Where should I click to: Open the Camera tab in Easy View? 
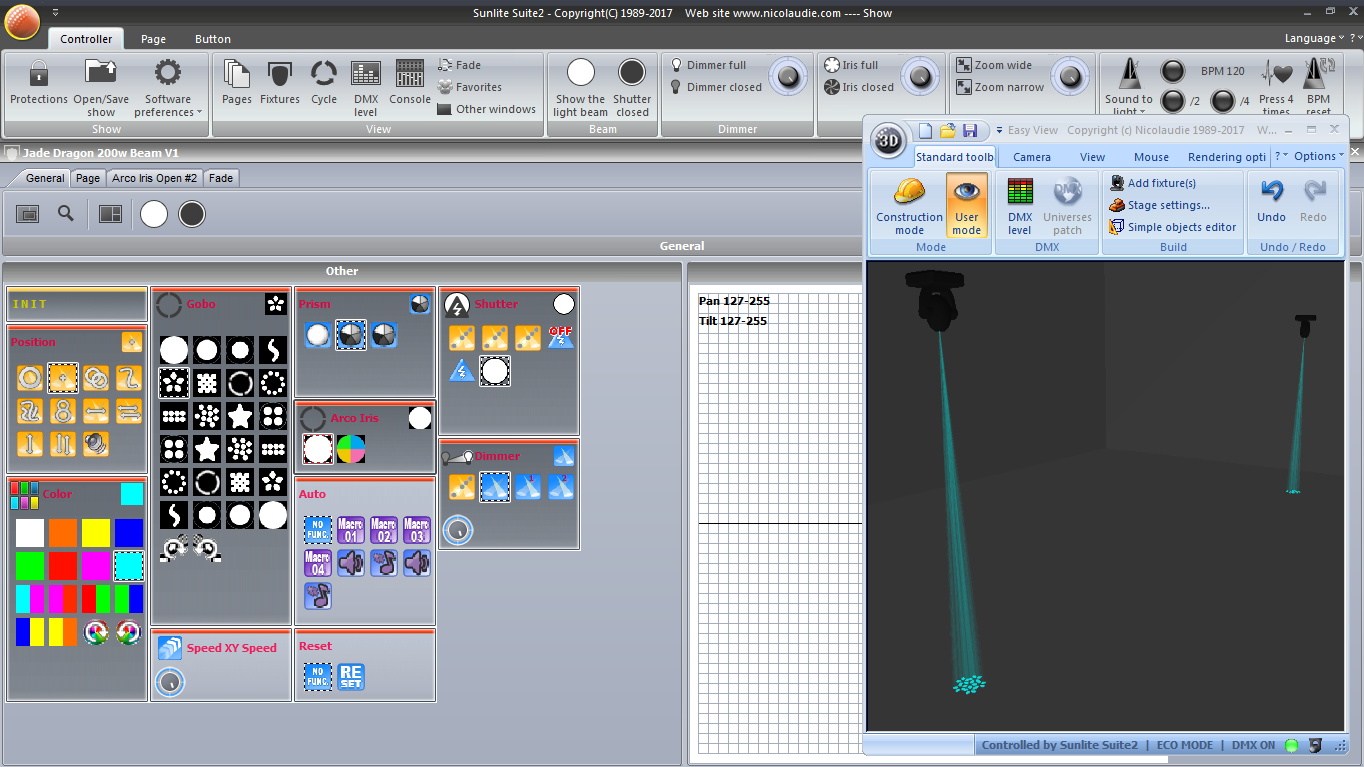(x=1032, y=157)
